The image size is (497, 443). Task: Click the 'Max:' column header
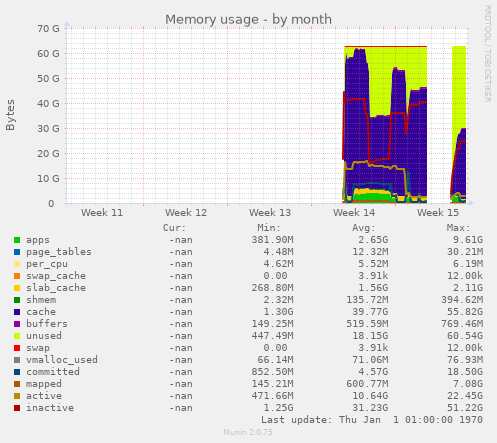[x=458, y=228]
